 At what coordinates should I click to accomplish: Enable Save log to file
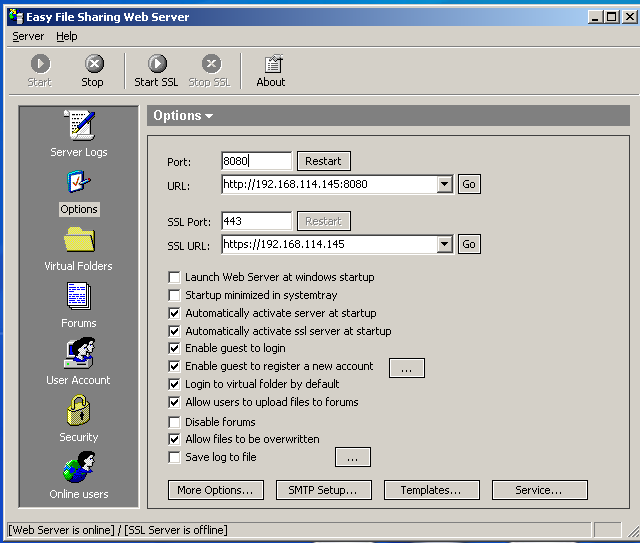pos(174,457)
